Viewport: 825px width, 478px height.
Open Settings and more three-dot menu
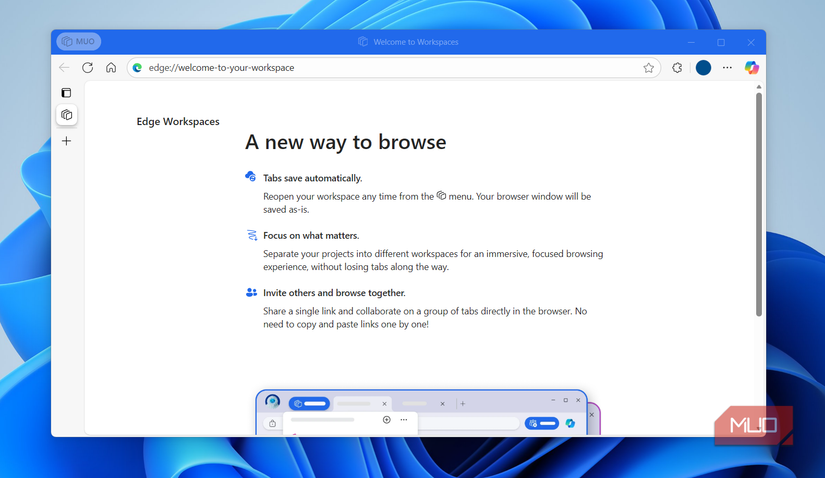coord(727,67)
